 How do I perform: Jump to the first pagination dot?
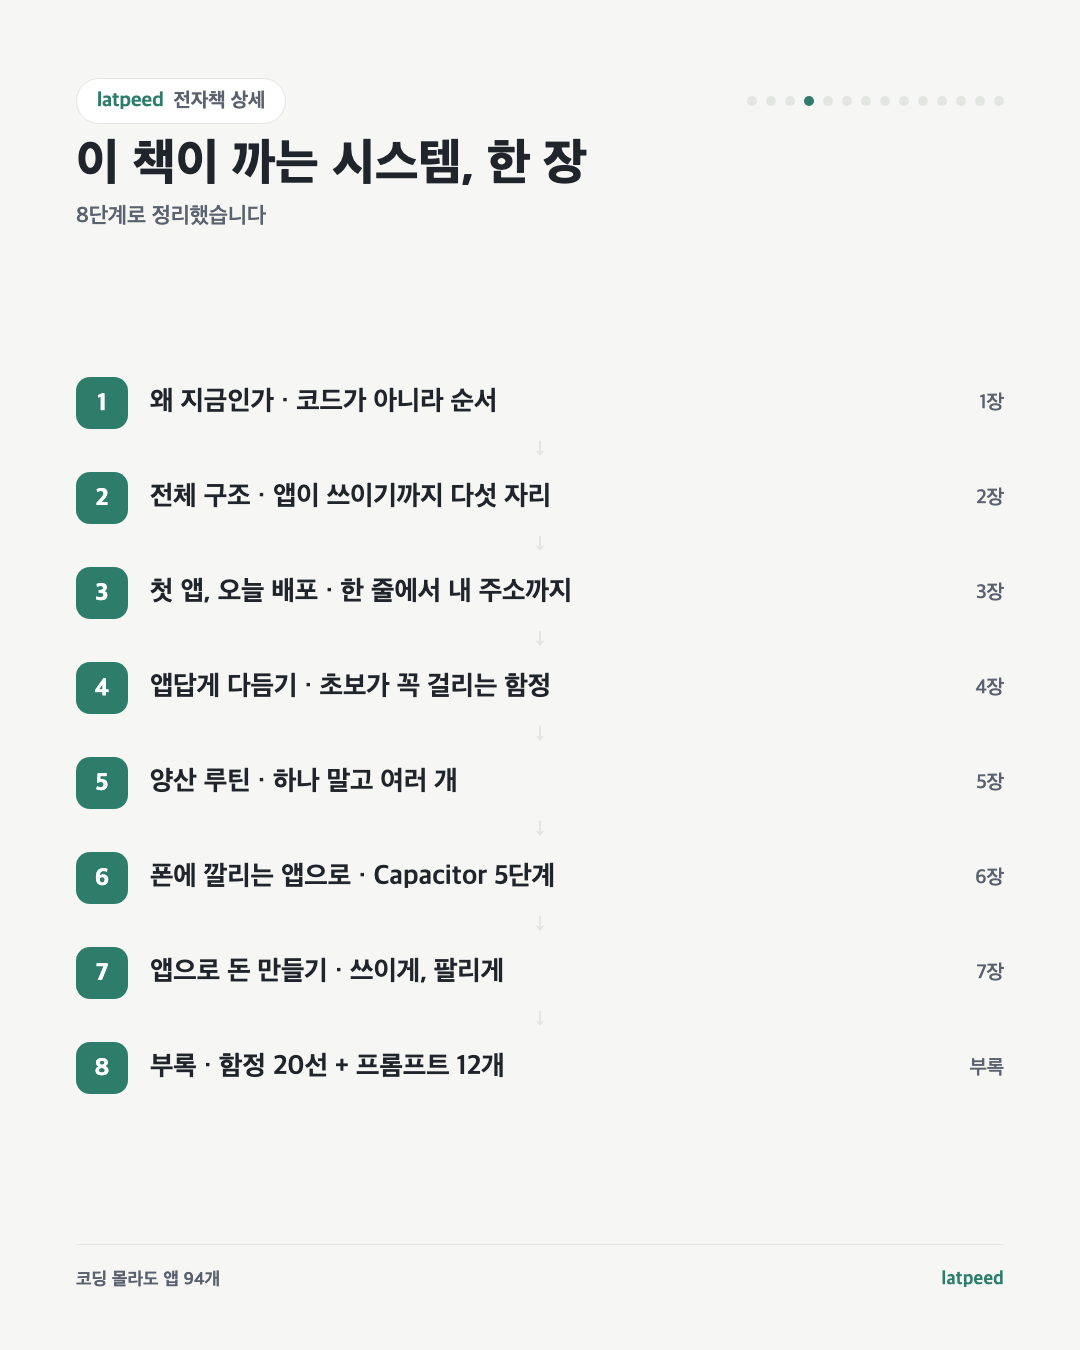(752, 101)
